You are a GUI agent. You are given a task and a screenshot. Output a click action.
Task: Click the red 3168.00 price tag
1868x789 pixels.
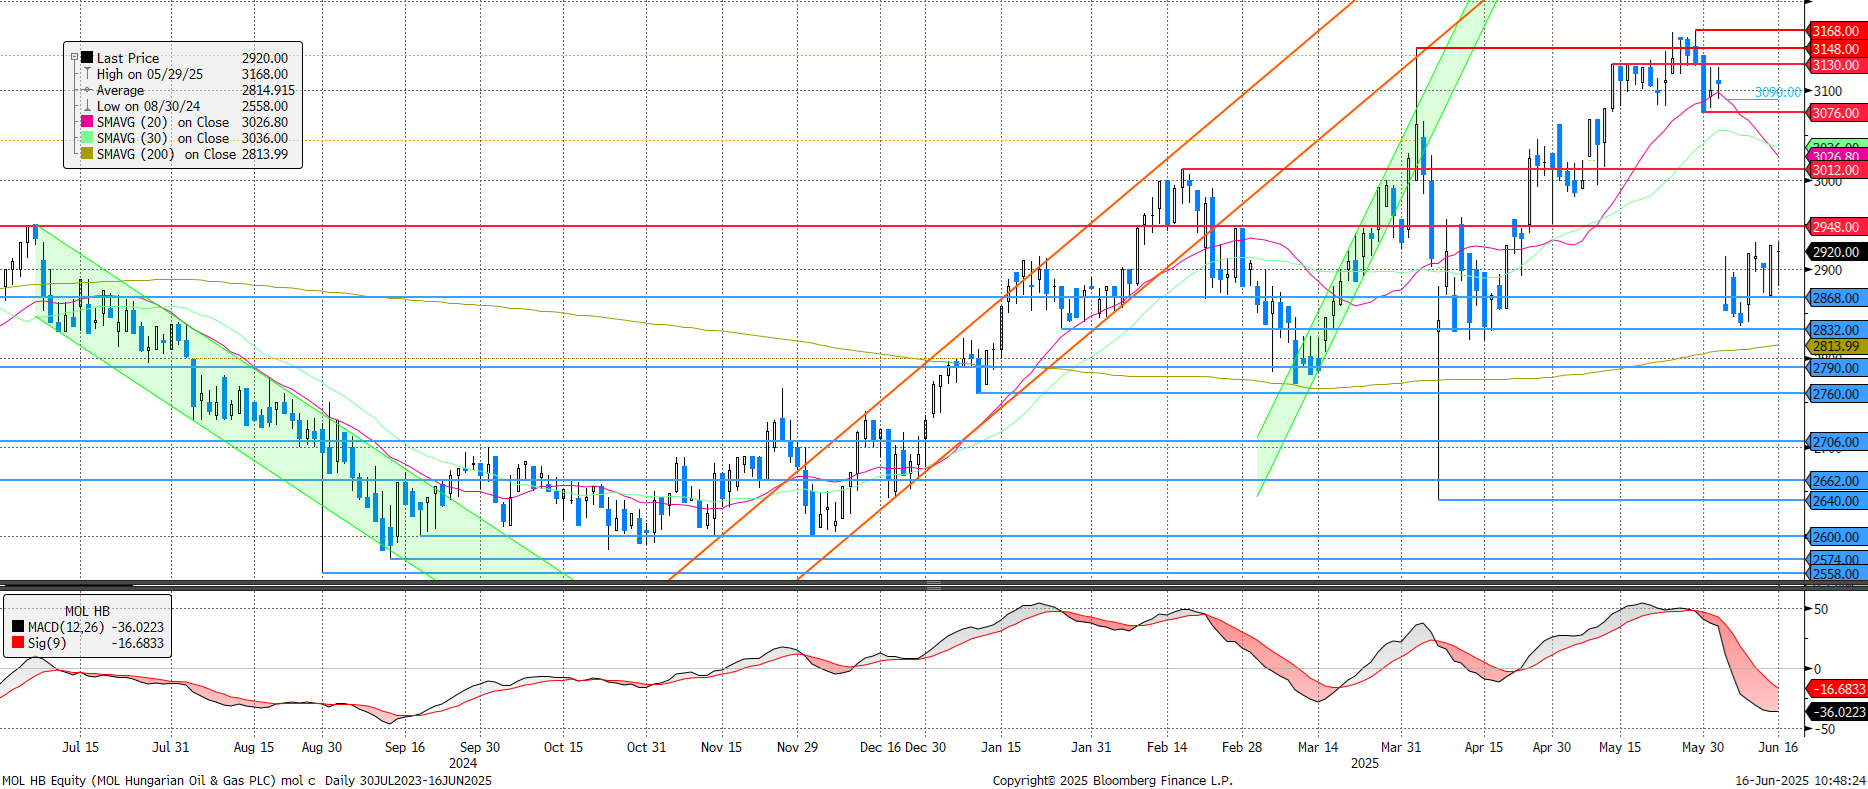pos(1837,31)
